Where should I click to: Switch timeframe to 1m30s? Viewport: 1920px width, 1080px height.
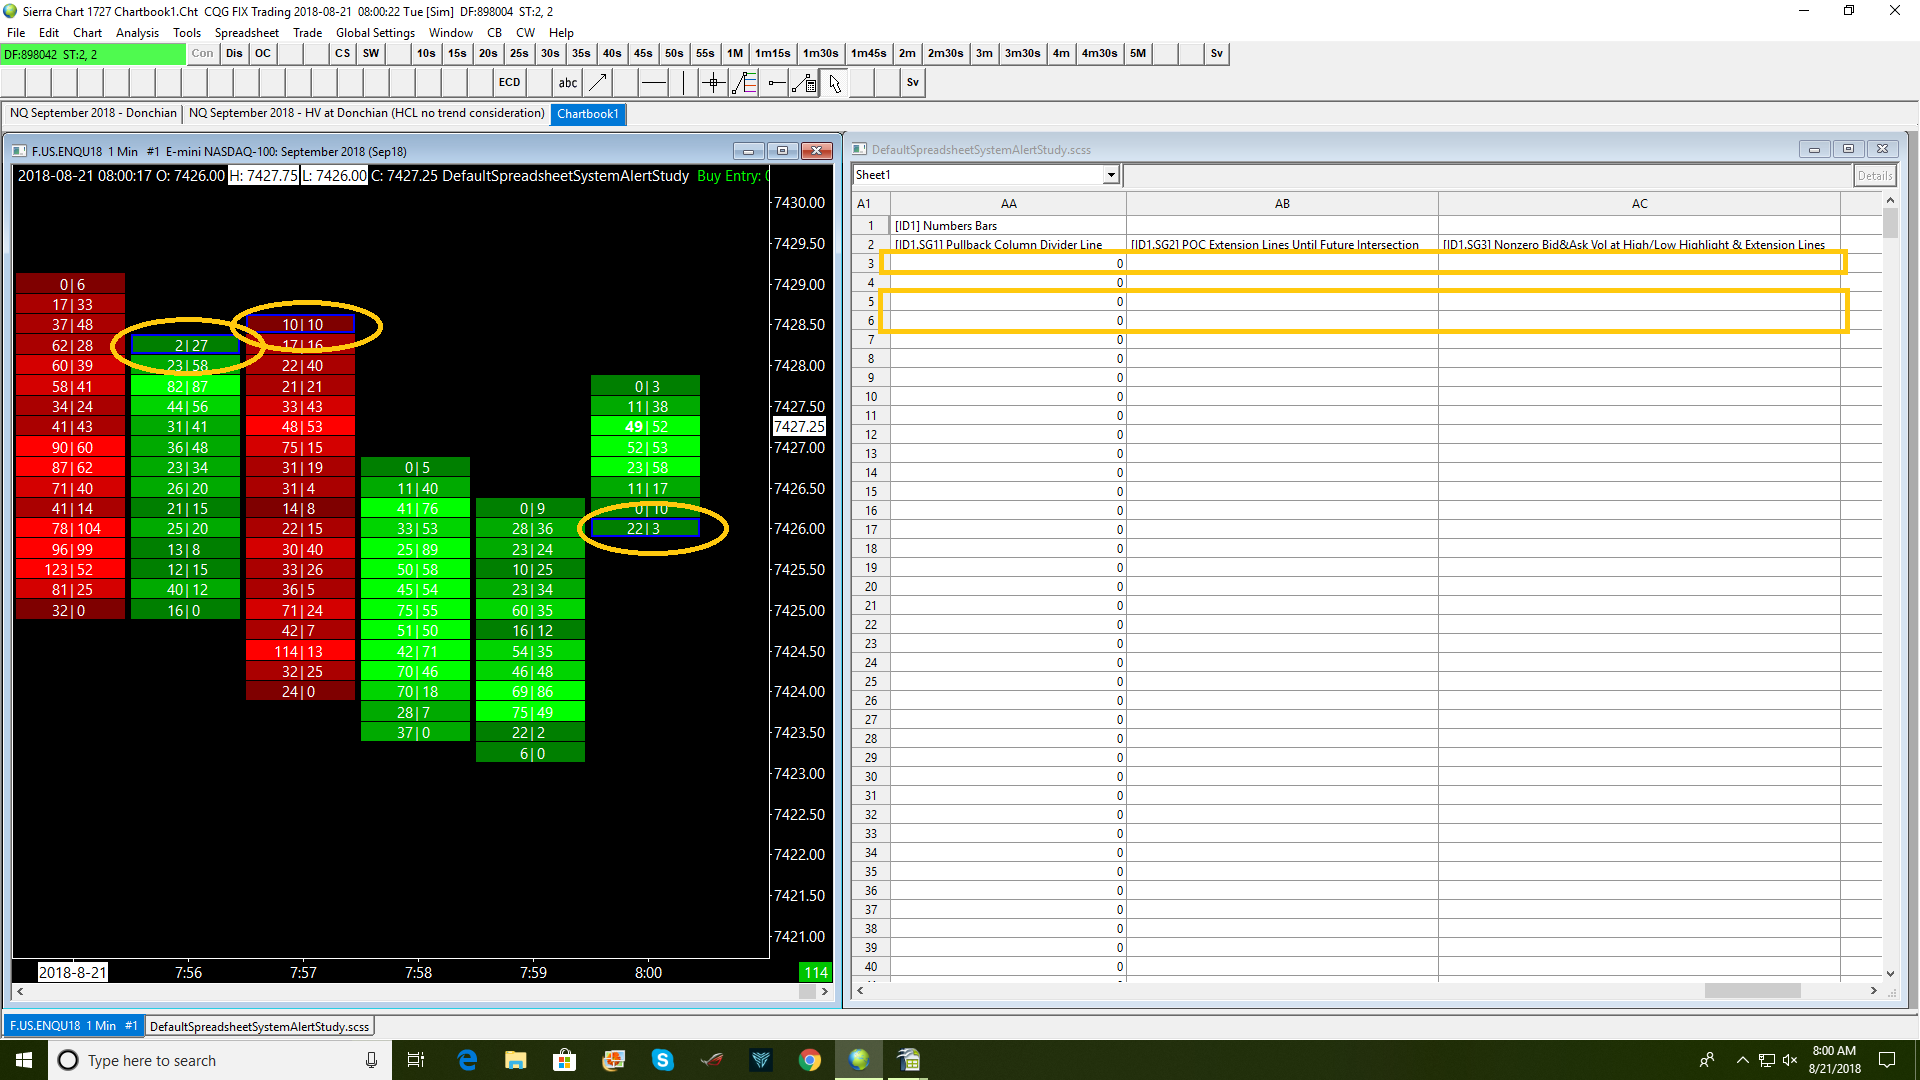click(x=820, y=54)
